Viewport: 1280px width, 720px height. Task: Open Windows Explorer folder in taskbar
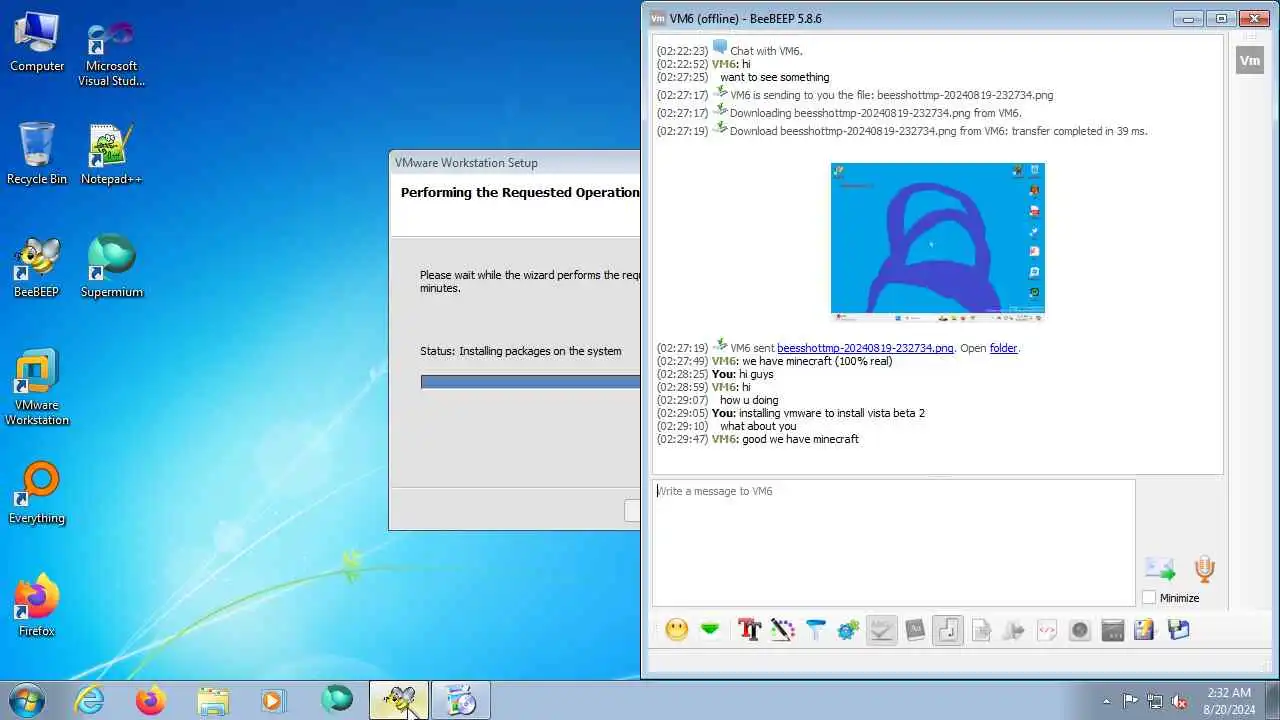[213, 700]
